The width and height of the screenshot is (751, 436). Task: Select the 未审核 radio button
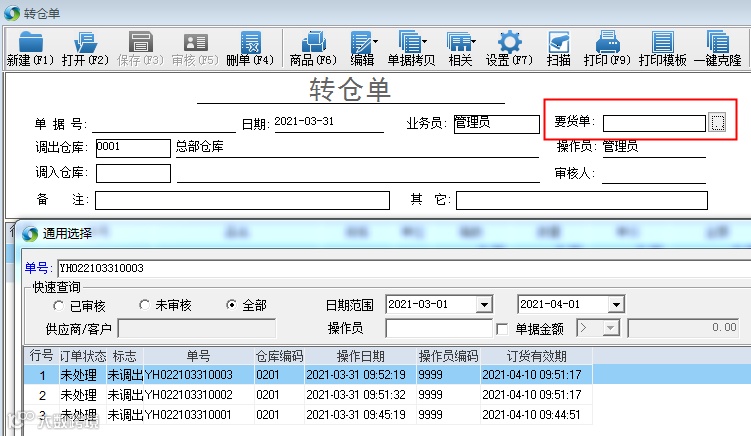click(x=144, y=305)
